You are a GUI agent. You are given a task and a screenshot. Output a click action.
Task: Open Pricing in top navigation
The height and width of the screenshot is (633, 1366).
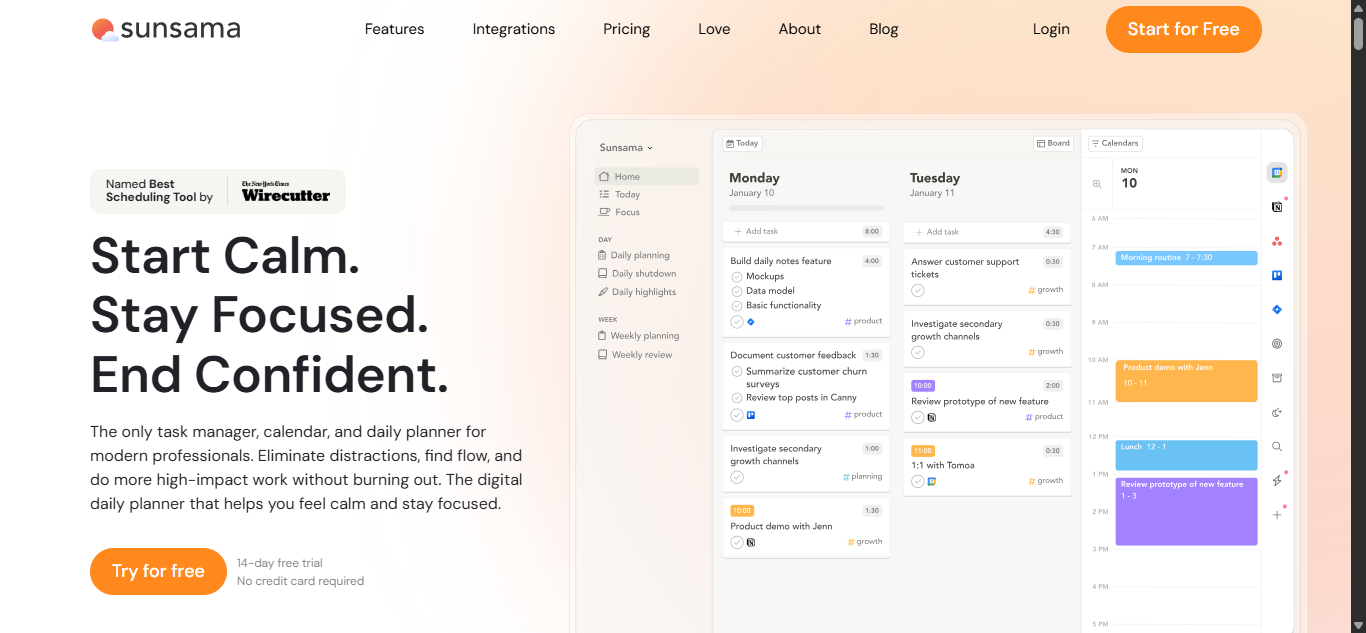click(627, 29)
